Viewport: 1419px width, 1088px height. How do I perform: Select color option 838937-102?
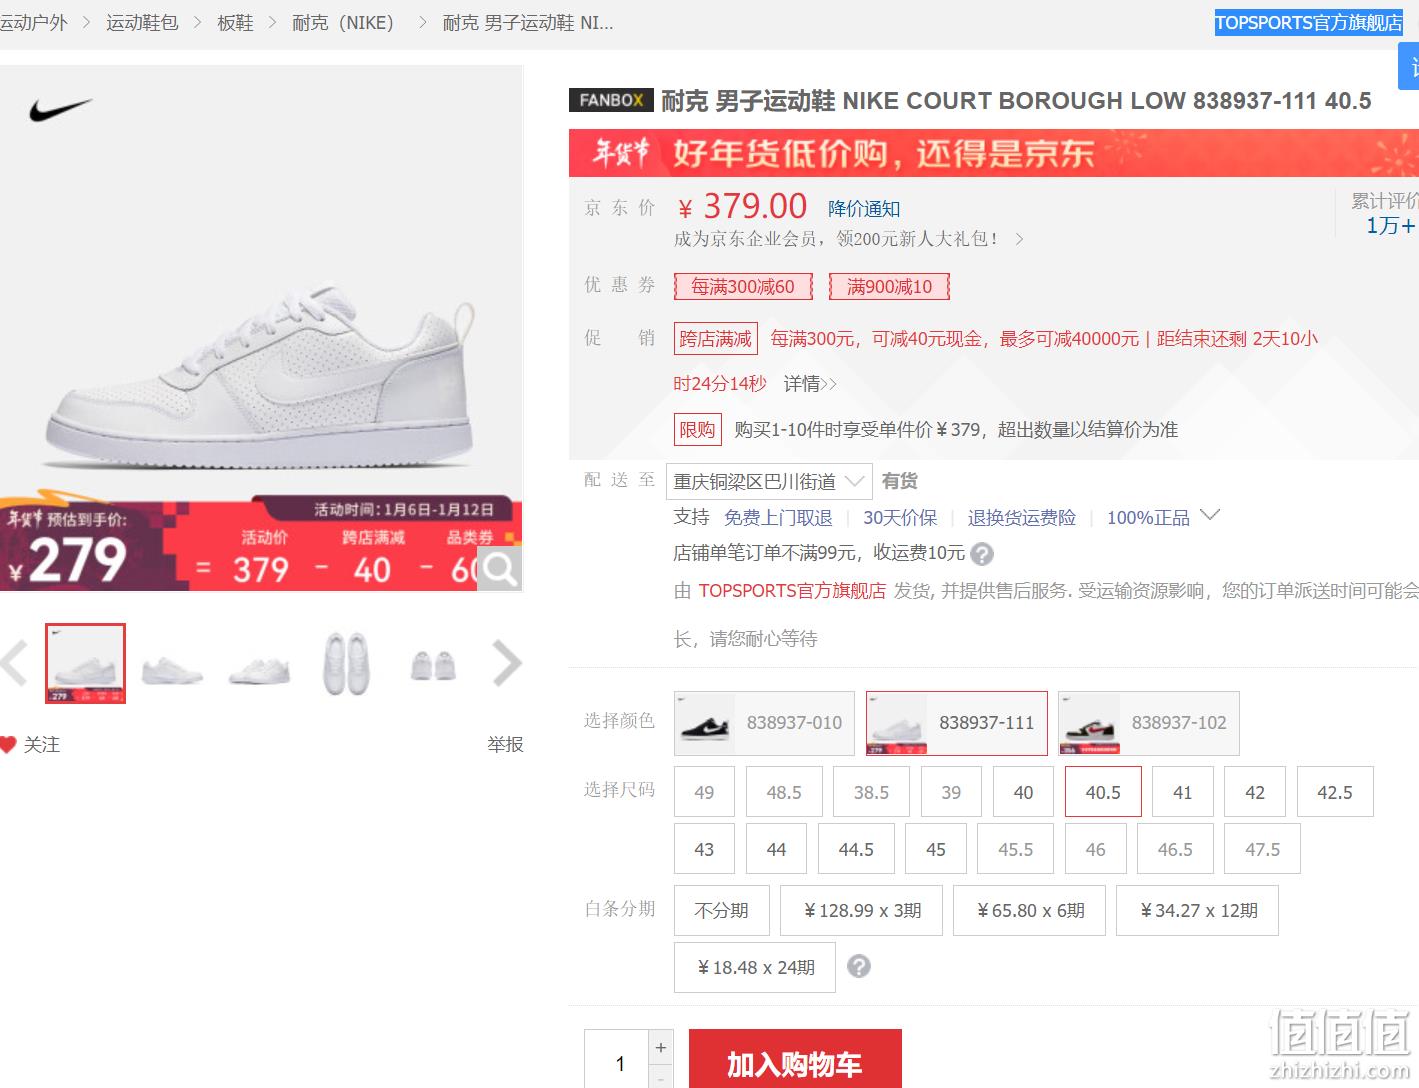(1149, 723)
